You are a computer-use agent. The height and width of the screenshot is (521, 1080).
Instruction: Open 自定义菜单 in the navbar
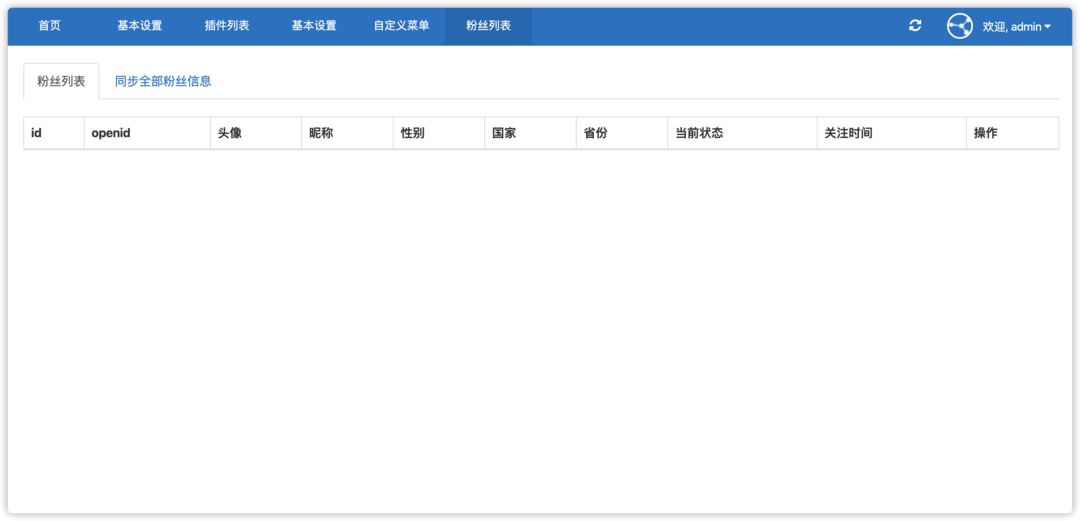click(401, 26)
